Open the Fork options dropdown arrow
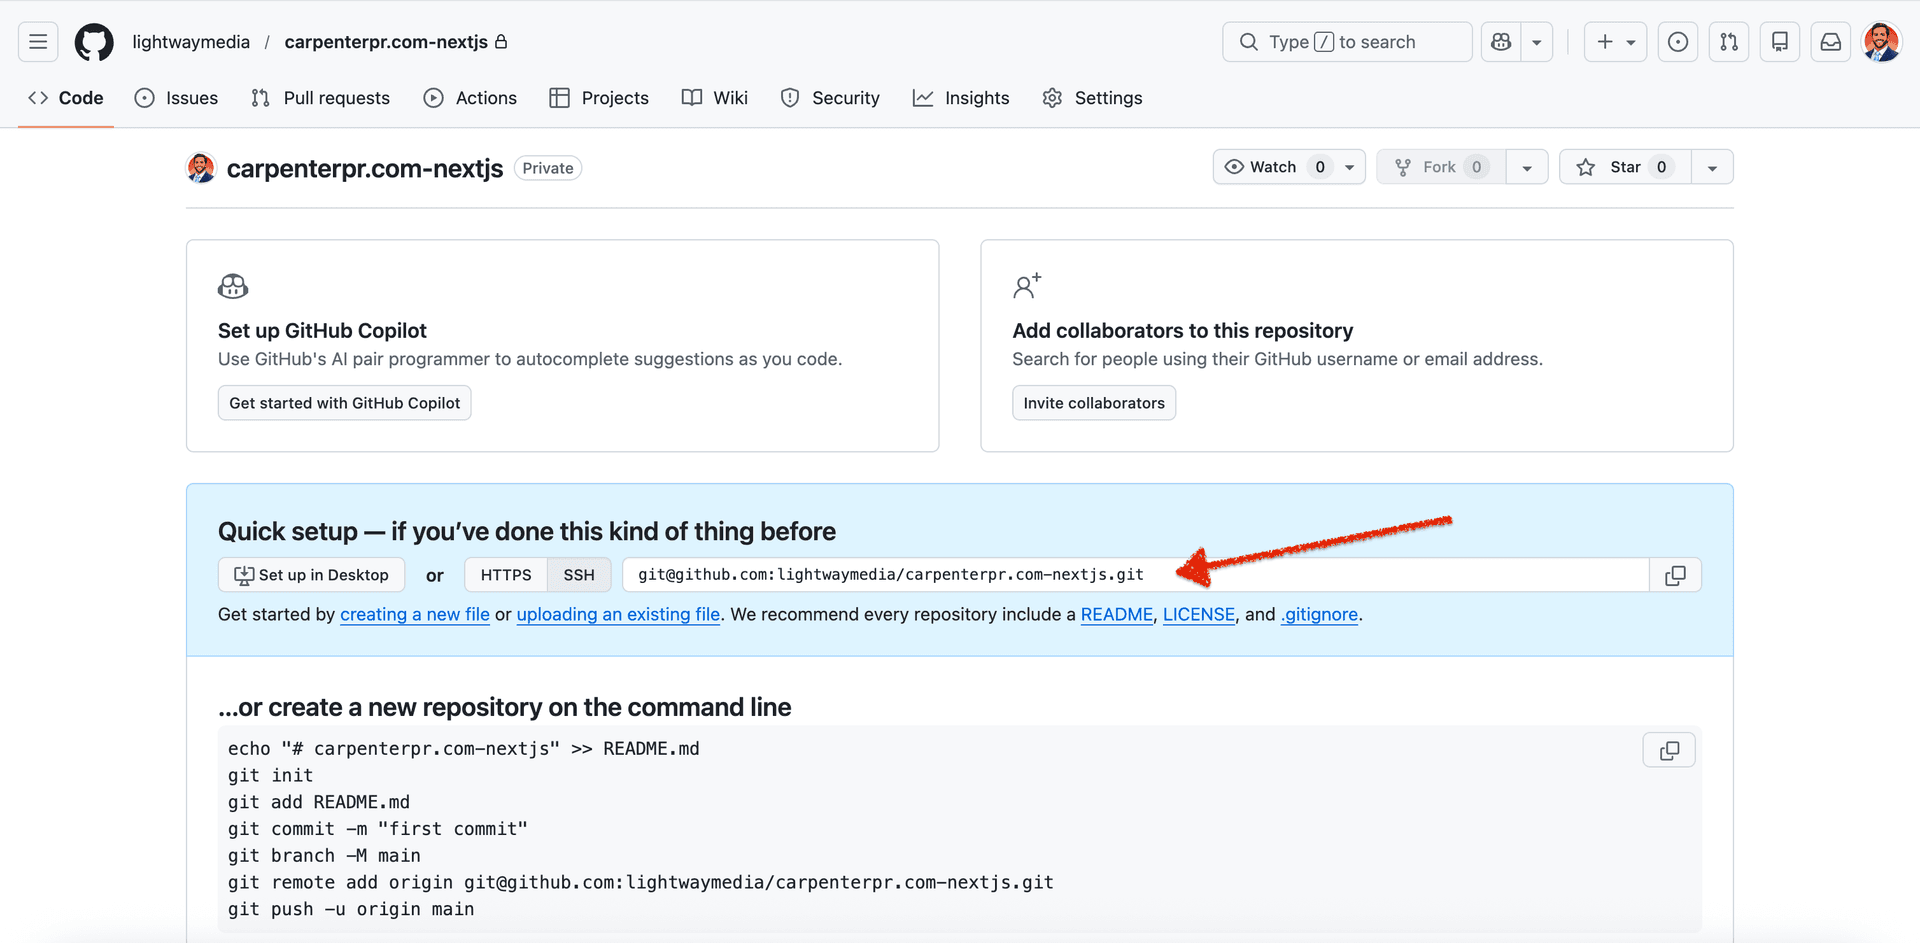 1527,167
